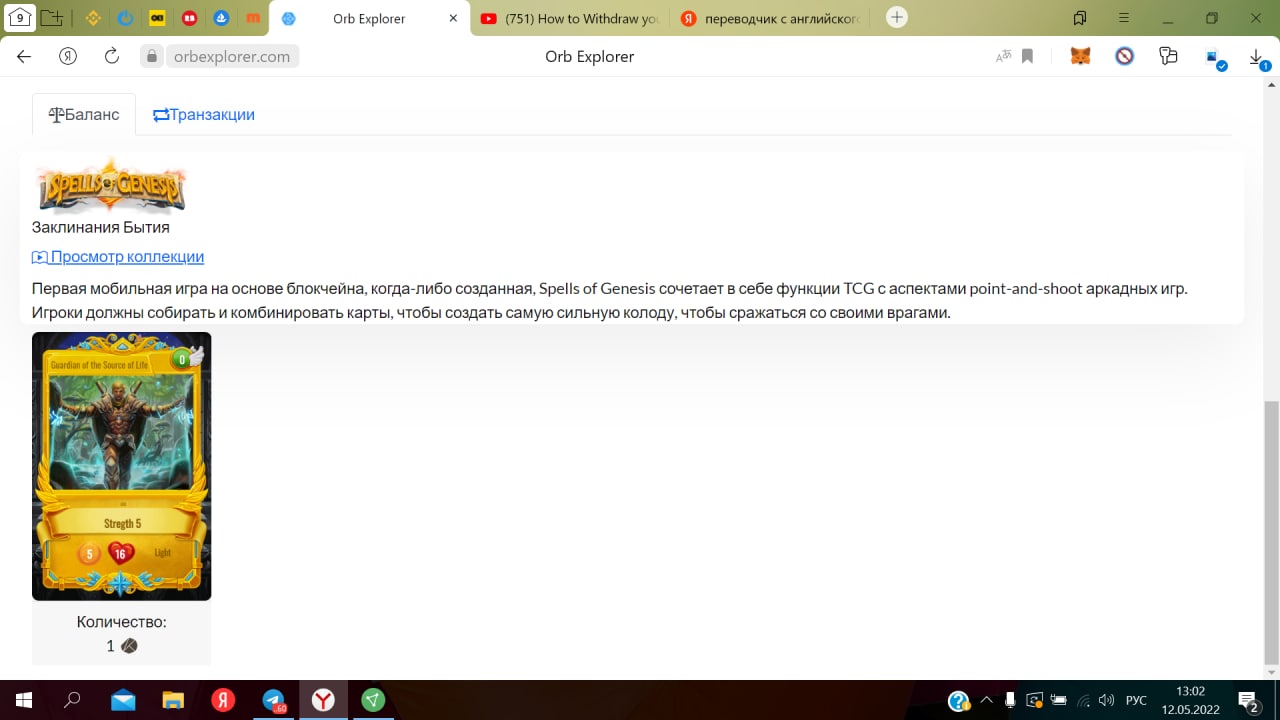
Task: Click the orbexplorer.com address field
Action: [231, 56]
